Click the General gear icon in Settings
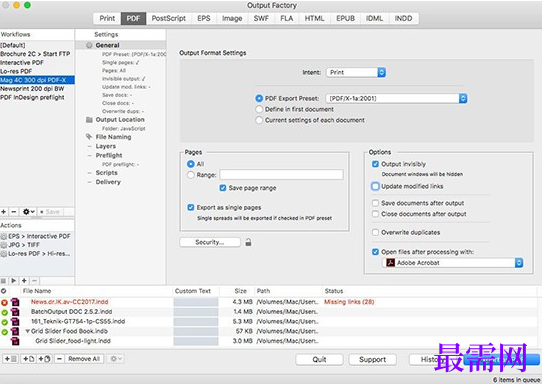Image resolution: width=546 pixels, height=389 pixels. pyautogui.click(x=89, y=45)
